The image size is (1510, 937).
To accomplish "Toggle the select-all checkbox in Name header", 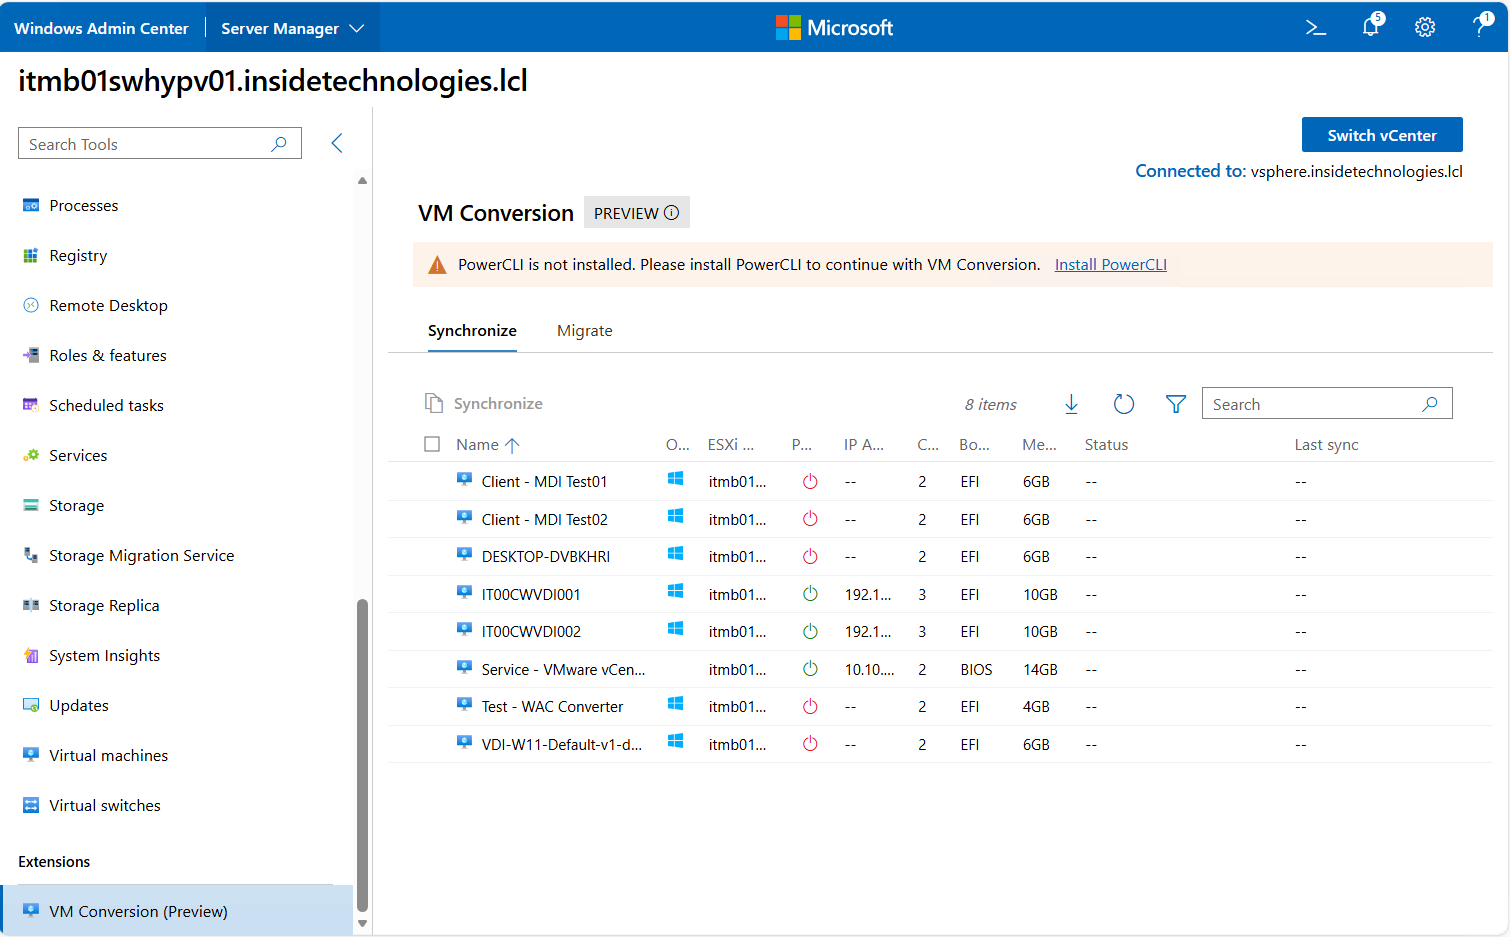I will tap(432, 444).
